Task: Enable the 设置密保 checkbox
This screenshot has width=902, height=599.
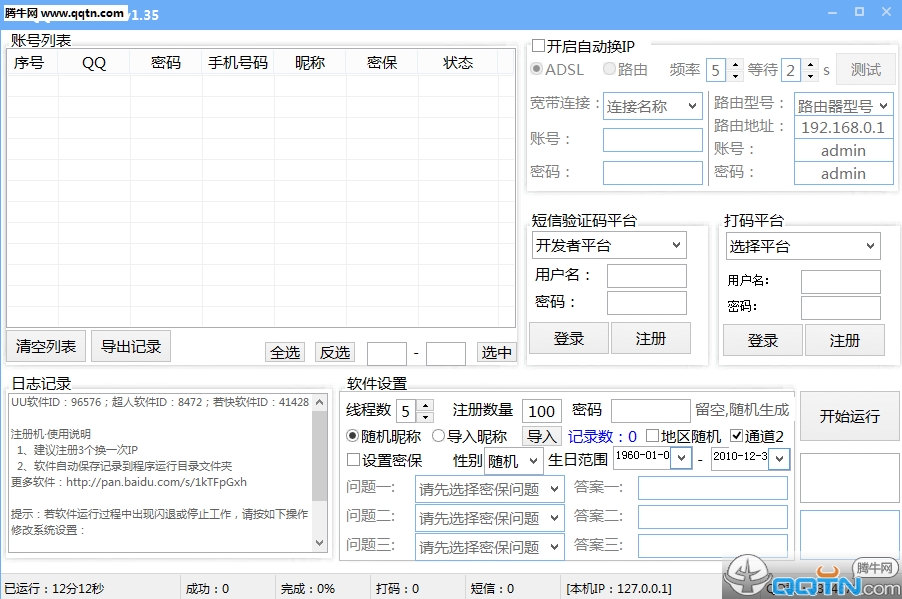Action: (x=353, y=460)
